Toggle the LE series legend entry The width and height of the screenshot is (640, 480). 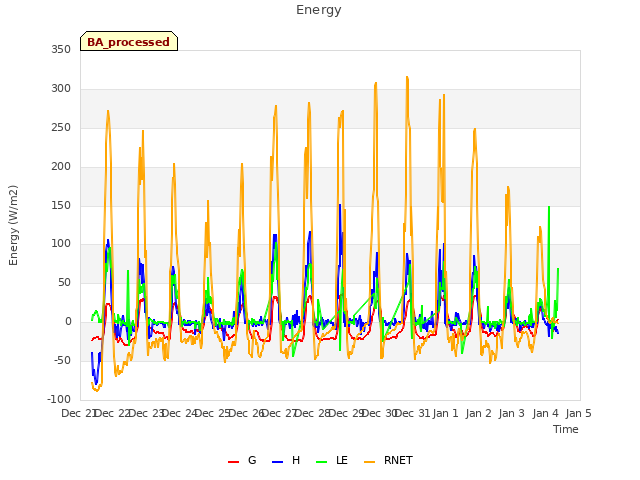tap(332, 460)
